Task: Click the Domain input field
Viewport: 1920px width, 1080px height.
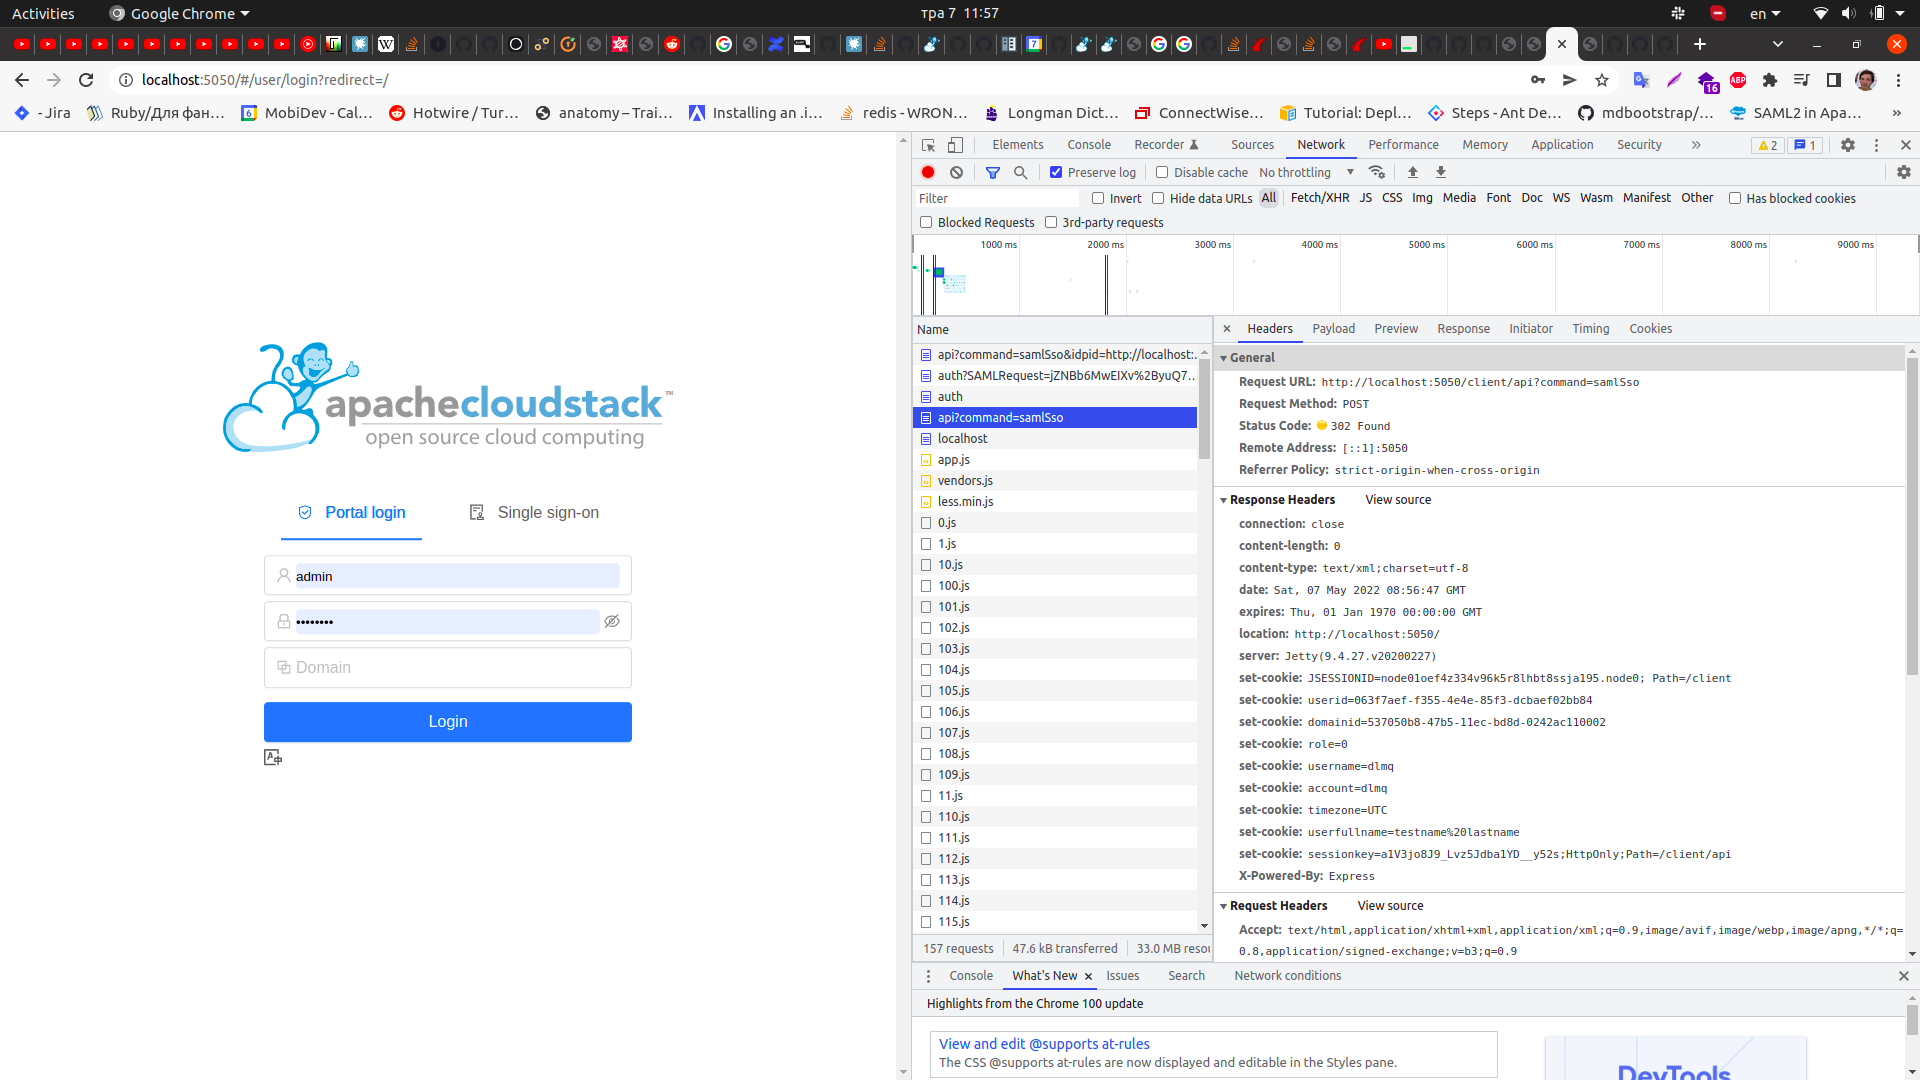Action: point(448,667)
